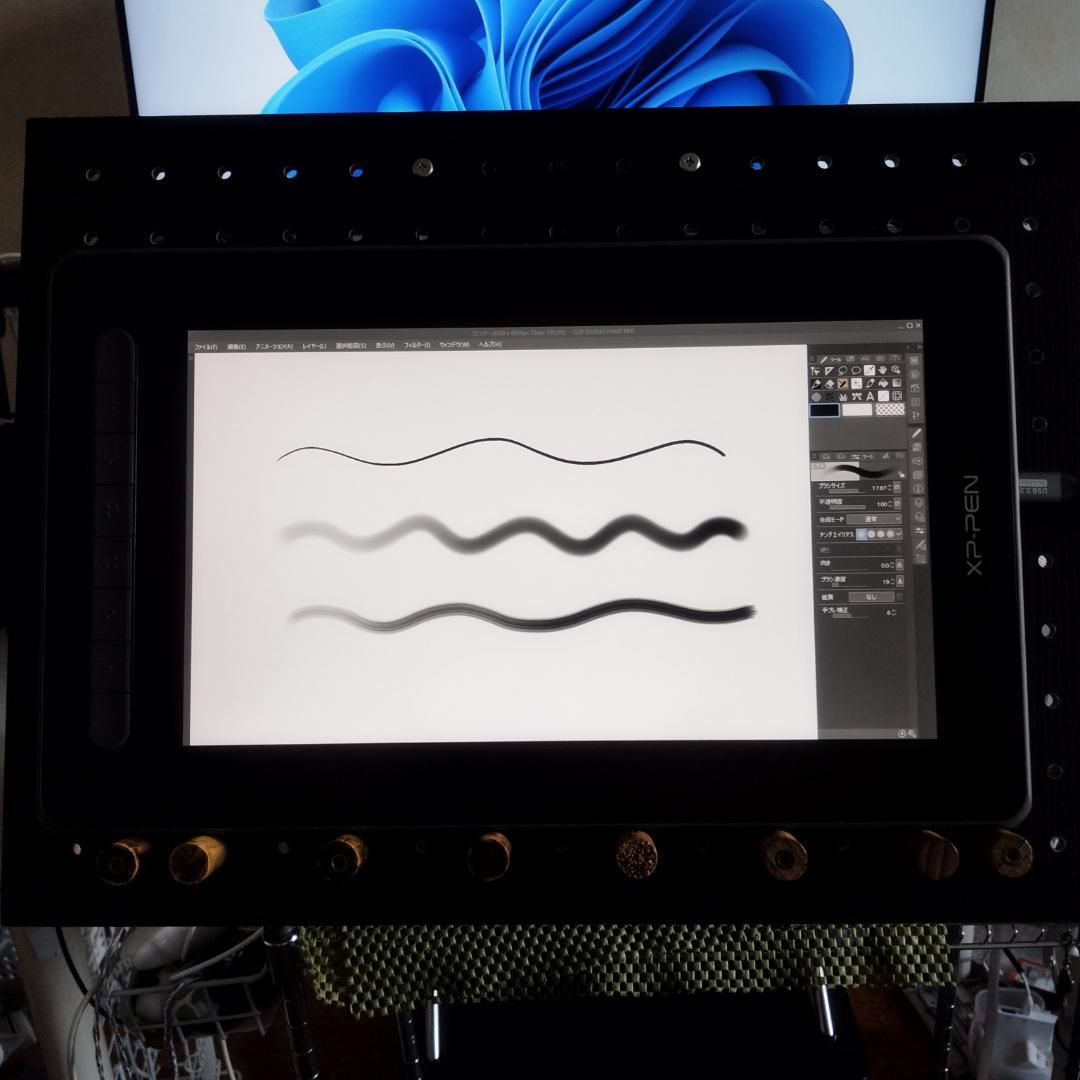Pick the Text tool (A icon)
Image resolution: width=1080 pixels, height=1080 pixels.
(870, 396)
